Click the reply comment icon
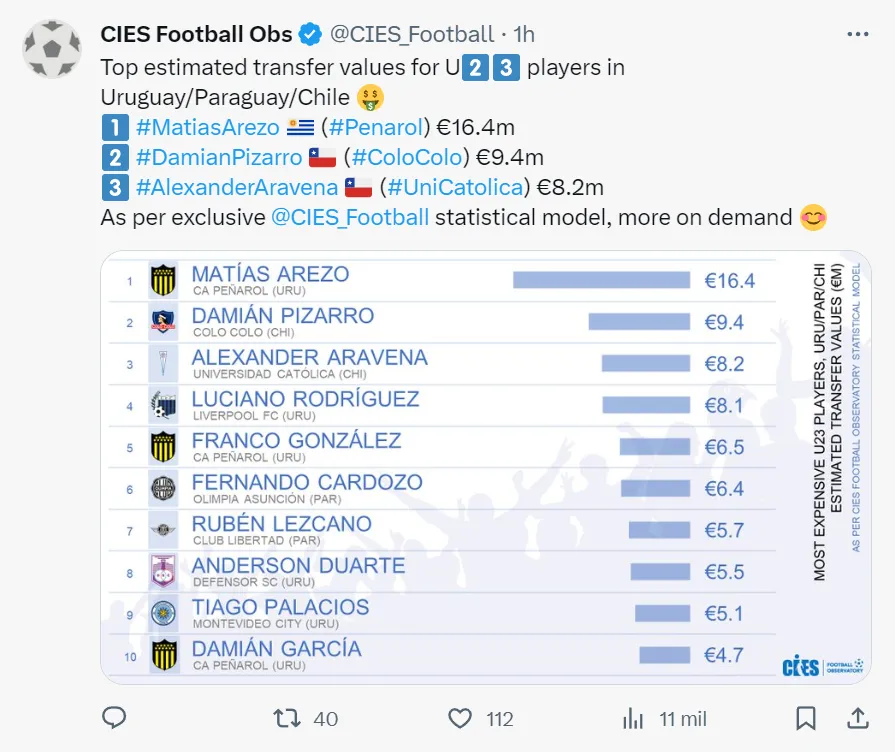Viewport: 895px width, 756px height. (x=115, y=718)
